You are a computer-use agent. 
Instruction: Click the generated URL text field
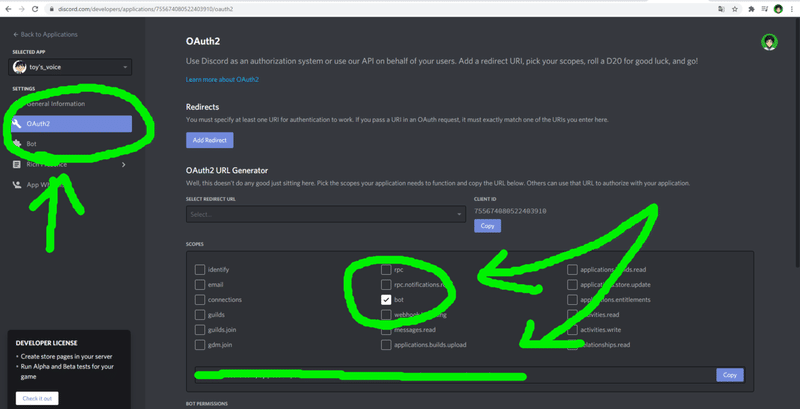click(x=455, y=375)
